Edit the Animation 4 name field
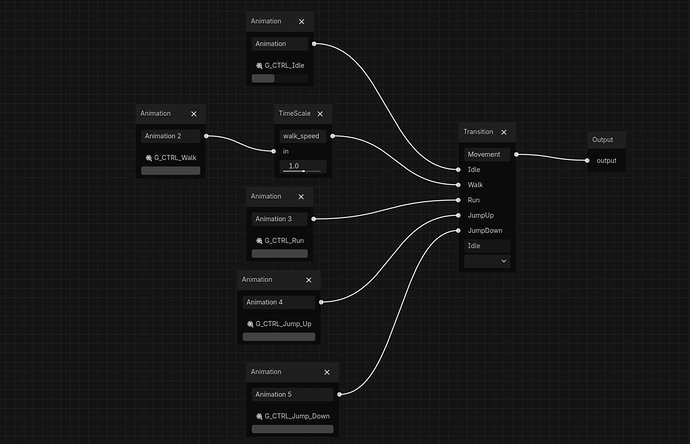The image size is (690, 444). pyautogui.click(x=279, y=302)
